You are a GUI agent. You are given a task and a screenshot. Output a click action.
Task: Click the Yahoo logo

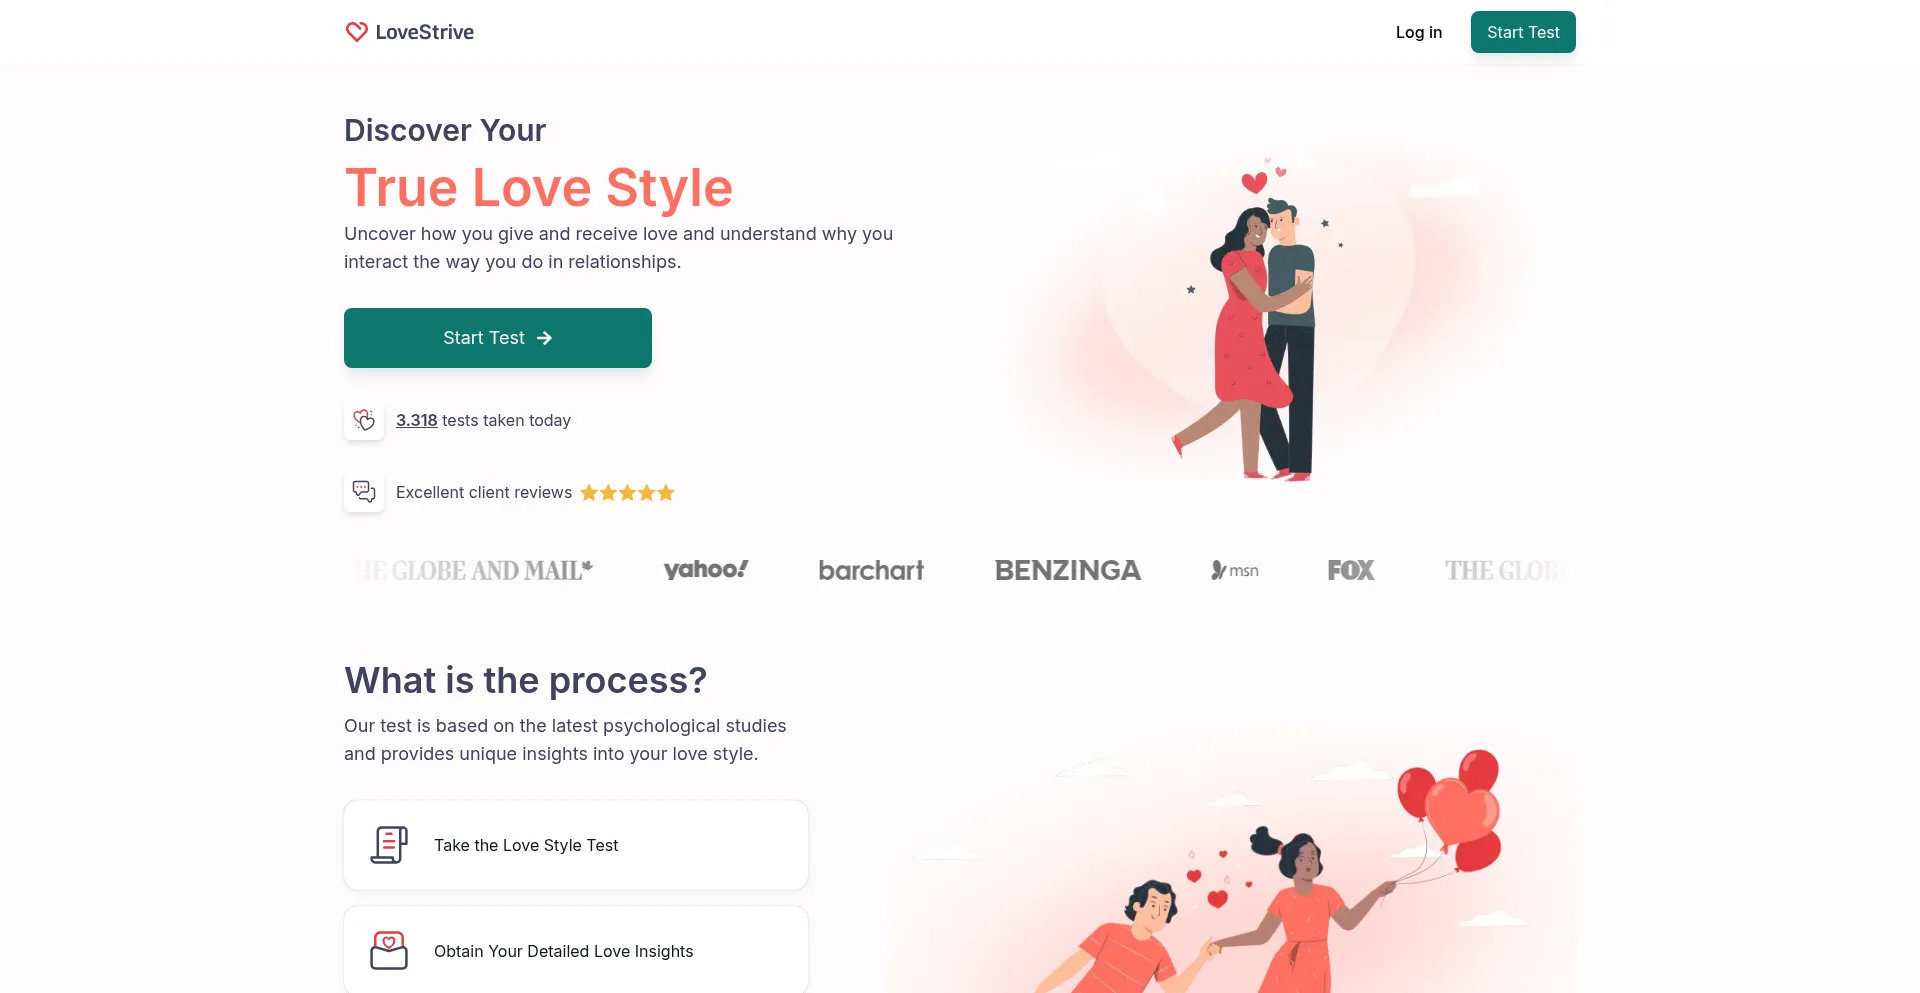tap(706, 570)
